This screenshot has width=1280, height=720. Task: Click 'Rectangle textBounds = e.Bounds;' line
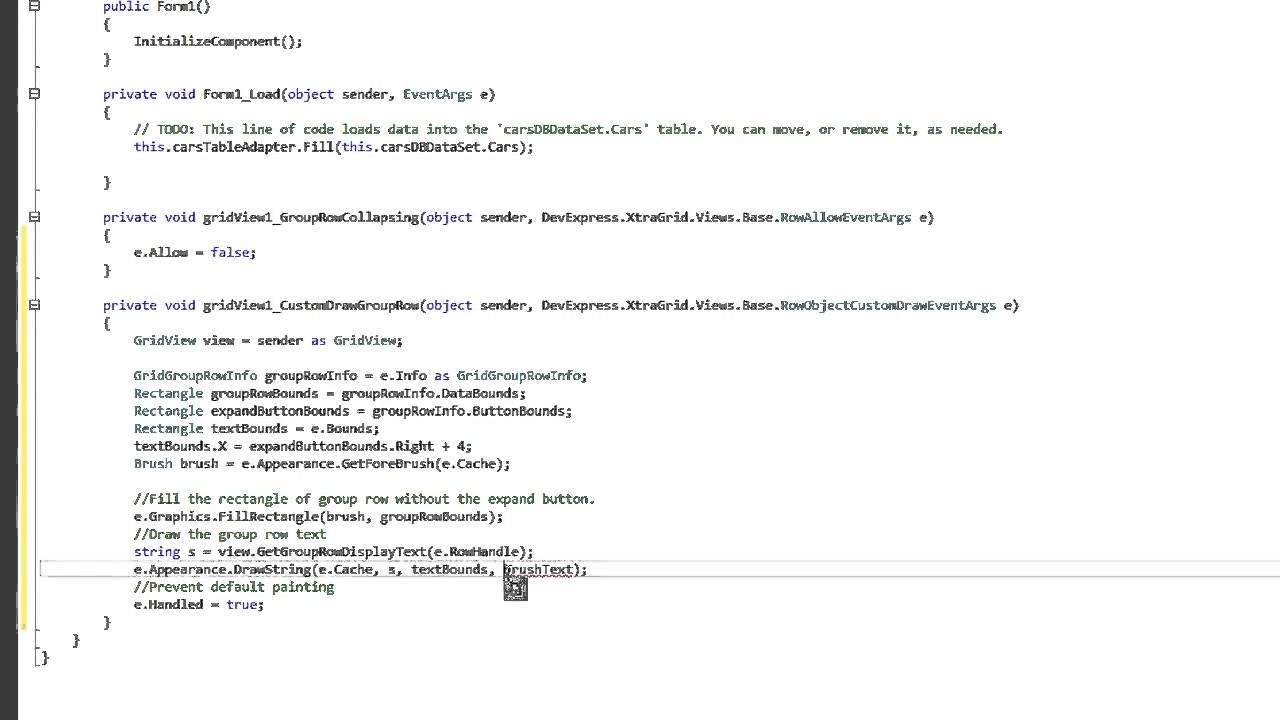(257, 429)
